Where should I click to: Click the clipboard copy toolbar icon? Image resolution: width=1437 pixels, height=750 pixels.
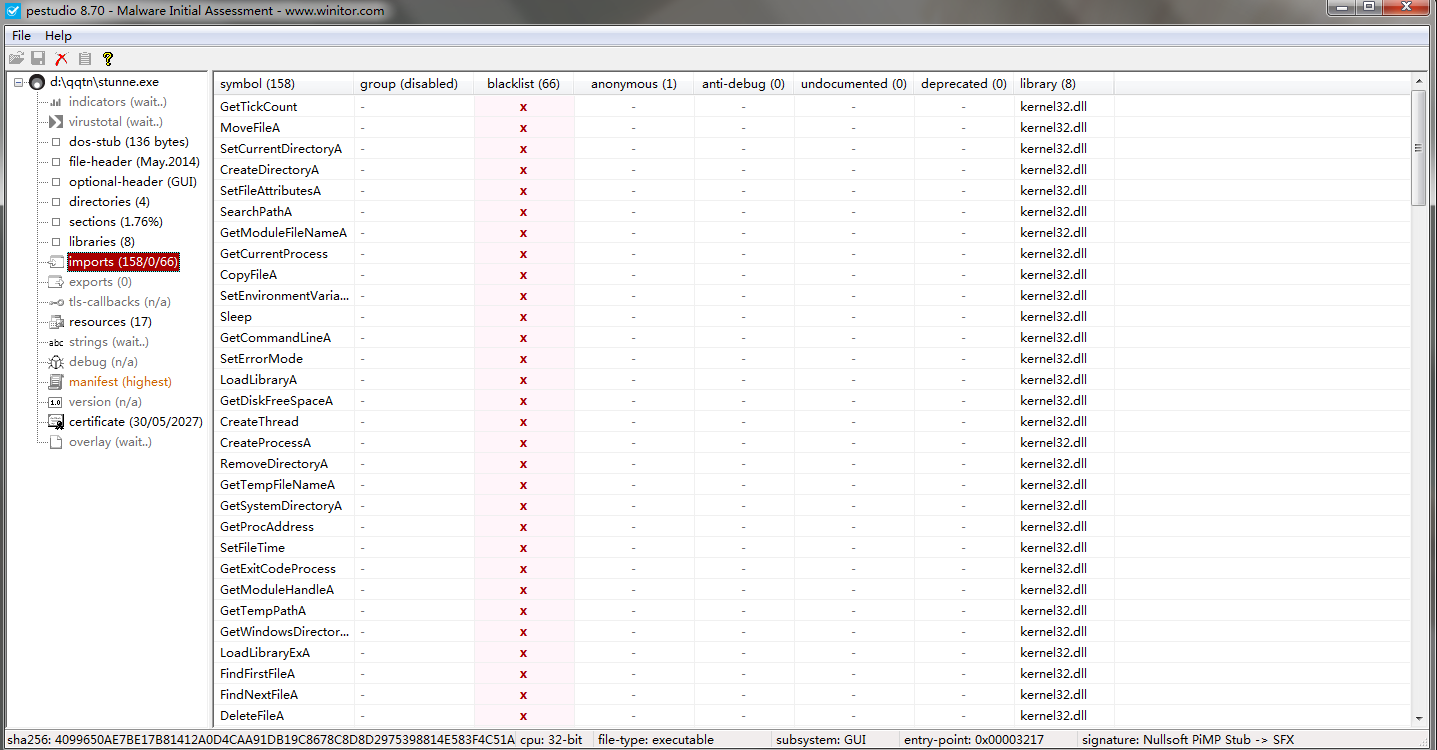pos(85,59)
